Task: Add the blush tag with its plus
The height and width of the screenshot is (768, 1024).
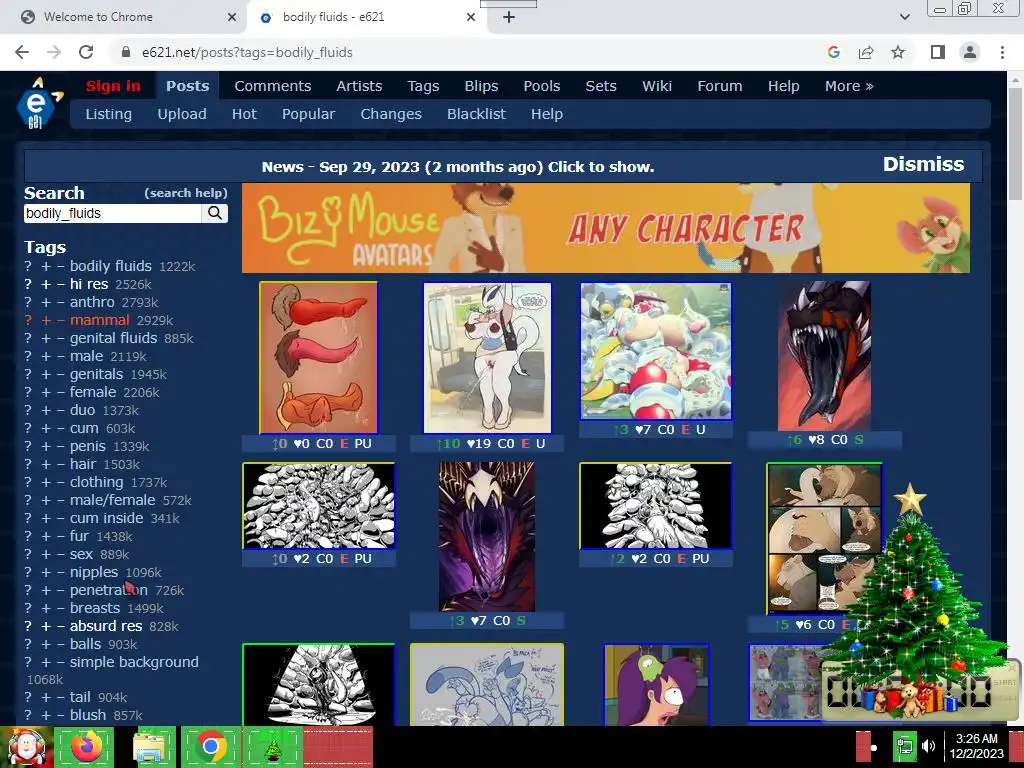Action: pyautogui.click(x=46, y=715)
